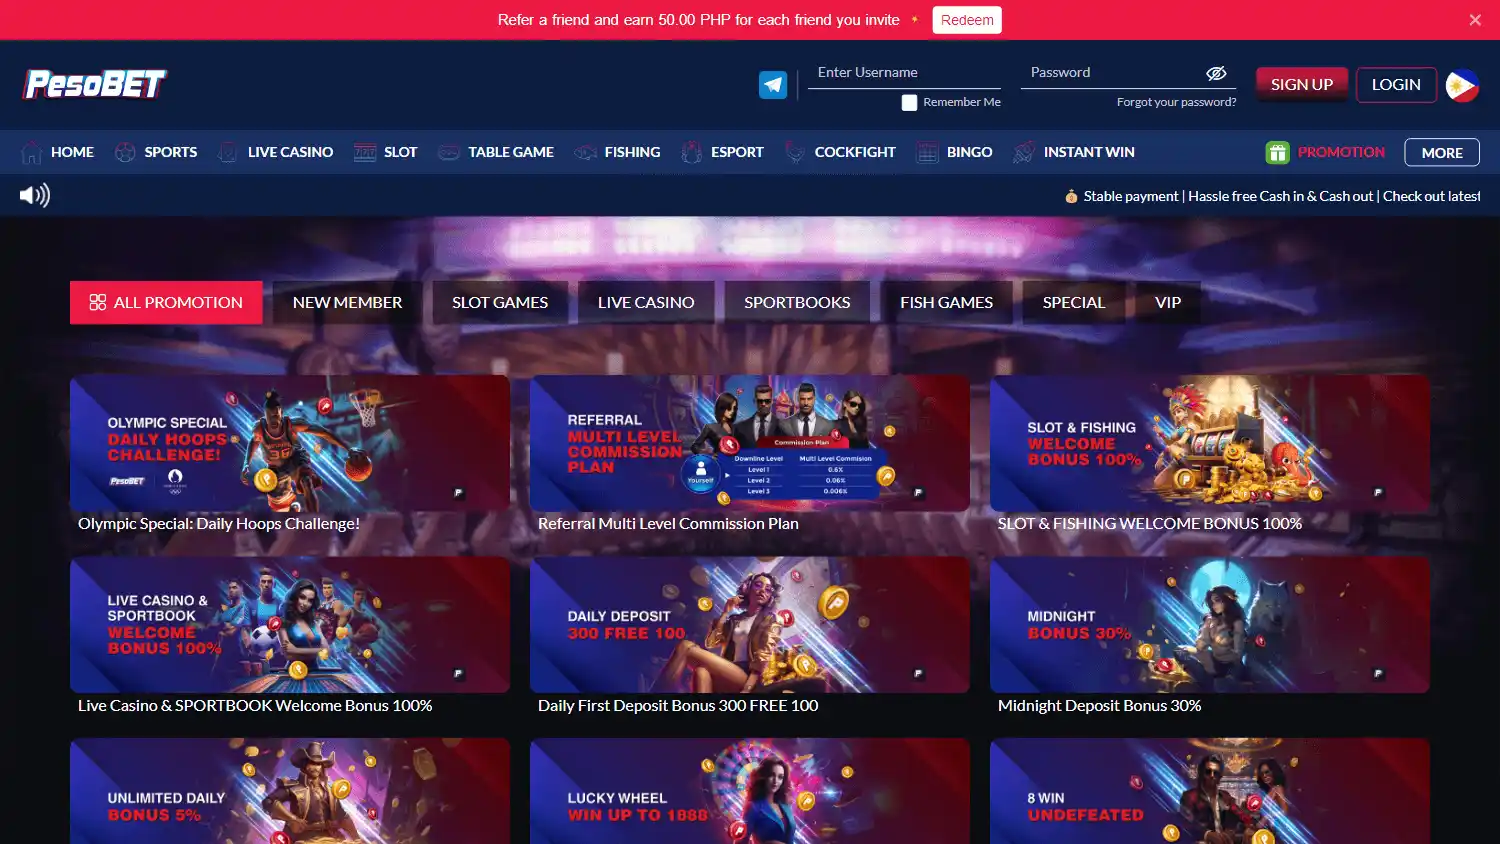Open the INSTANT WIN menu item
Image resolution: width=1500 pixels, height=844 pixels.
(x=1089, y=152)
